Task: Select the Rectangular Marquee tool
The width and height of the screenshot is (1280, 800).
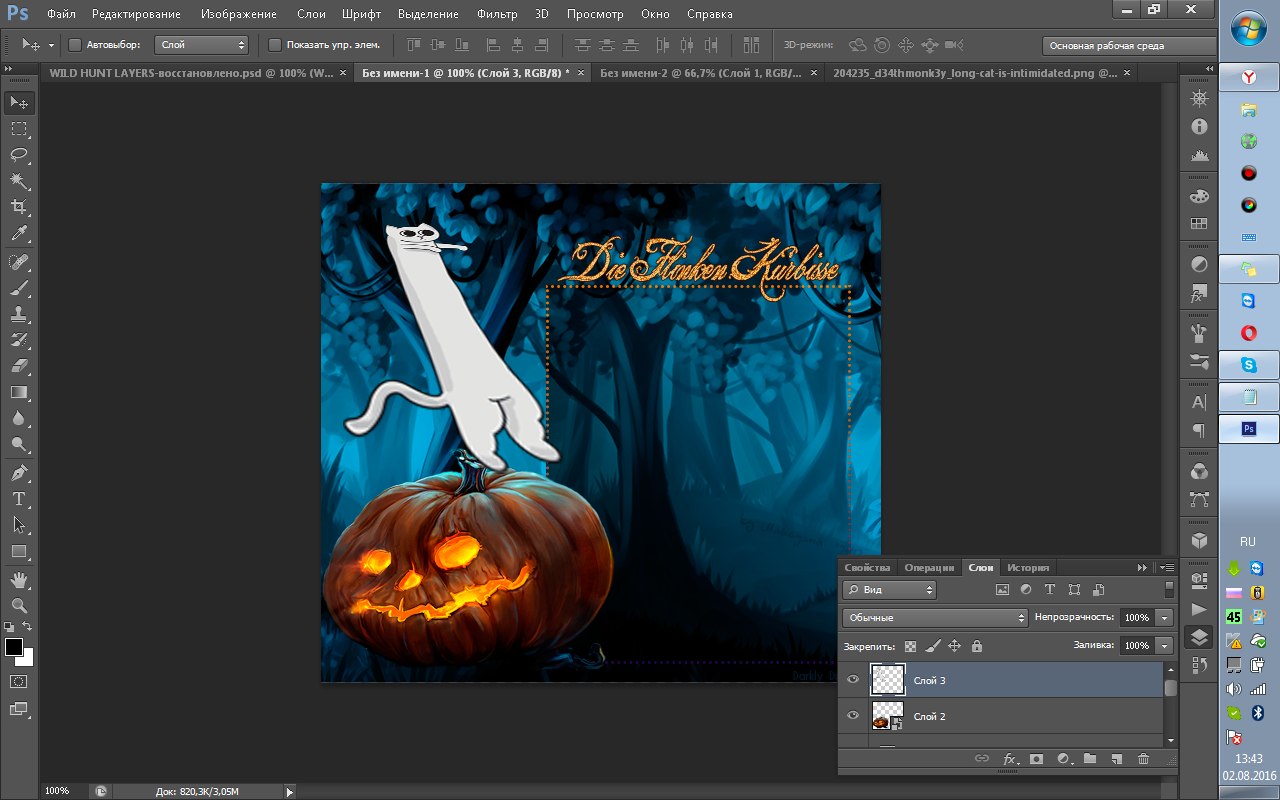Action: (x=19, y=128)
